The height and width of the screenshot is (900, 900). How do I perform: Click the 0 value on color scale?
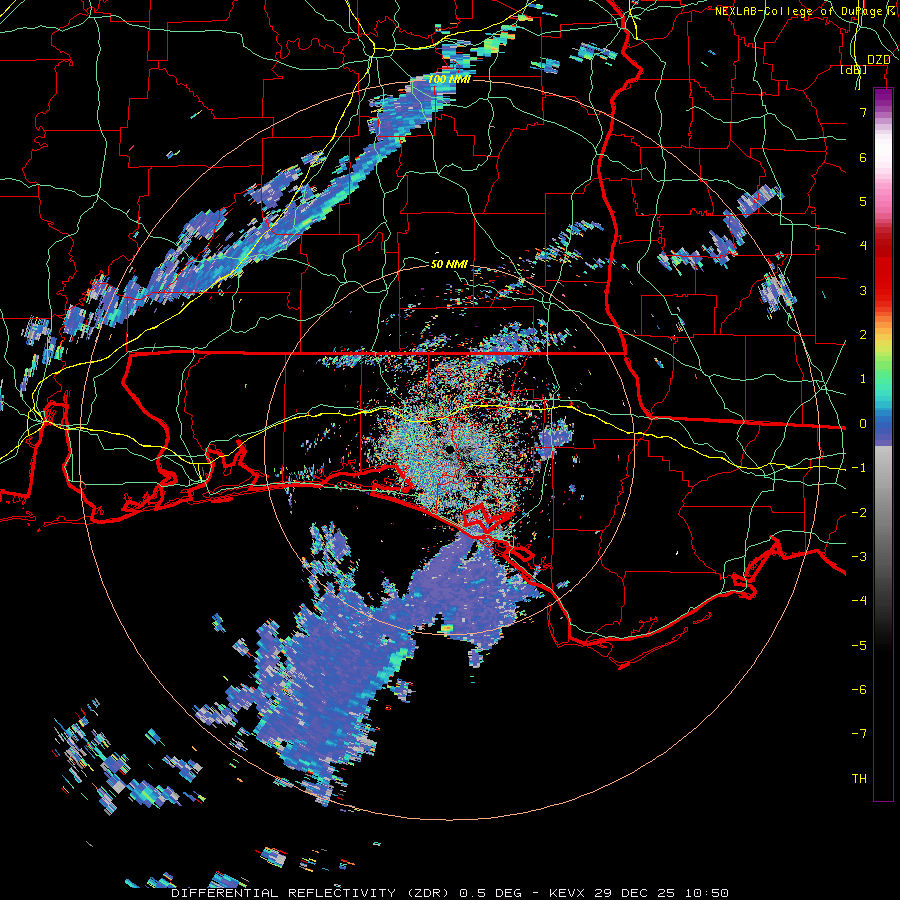coord(863,424)
